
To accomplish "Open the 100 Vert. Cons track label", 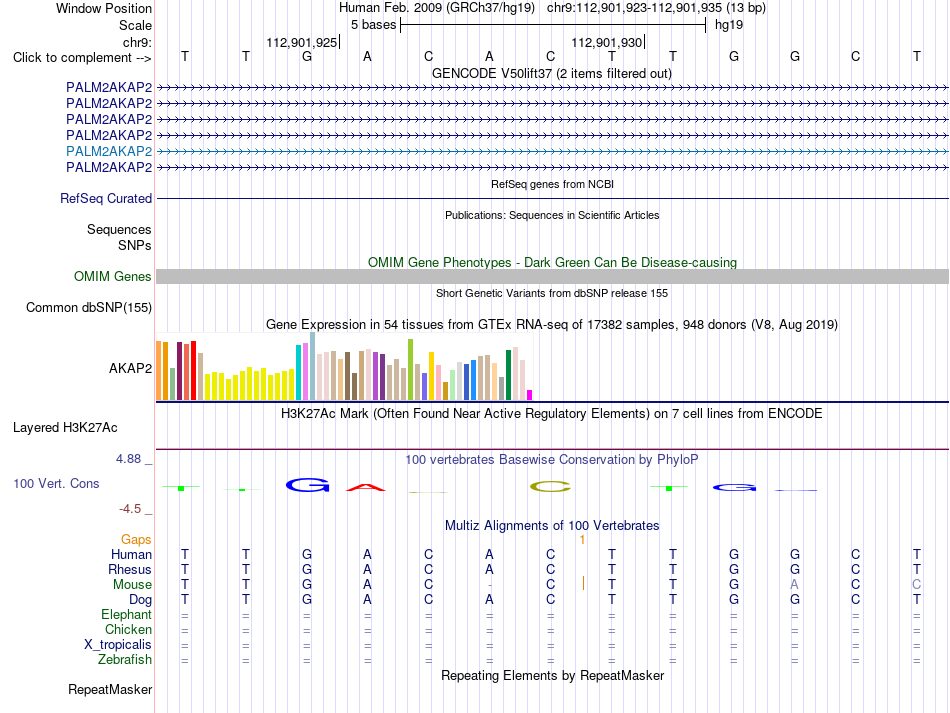I will pos(56,483).
